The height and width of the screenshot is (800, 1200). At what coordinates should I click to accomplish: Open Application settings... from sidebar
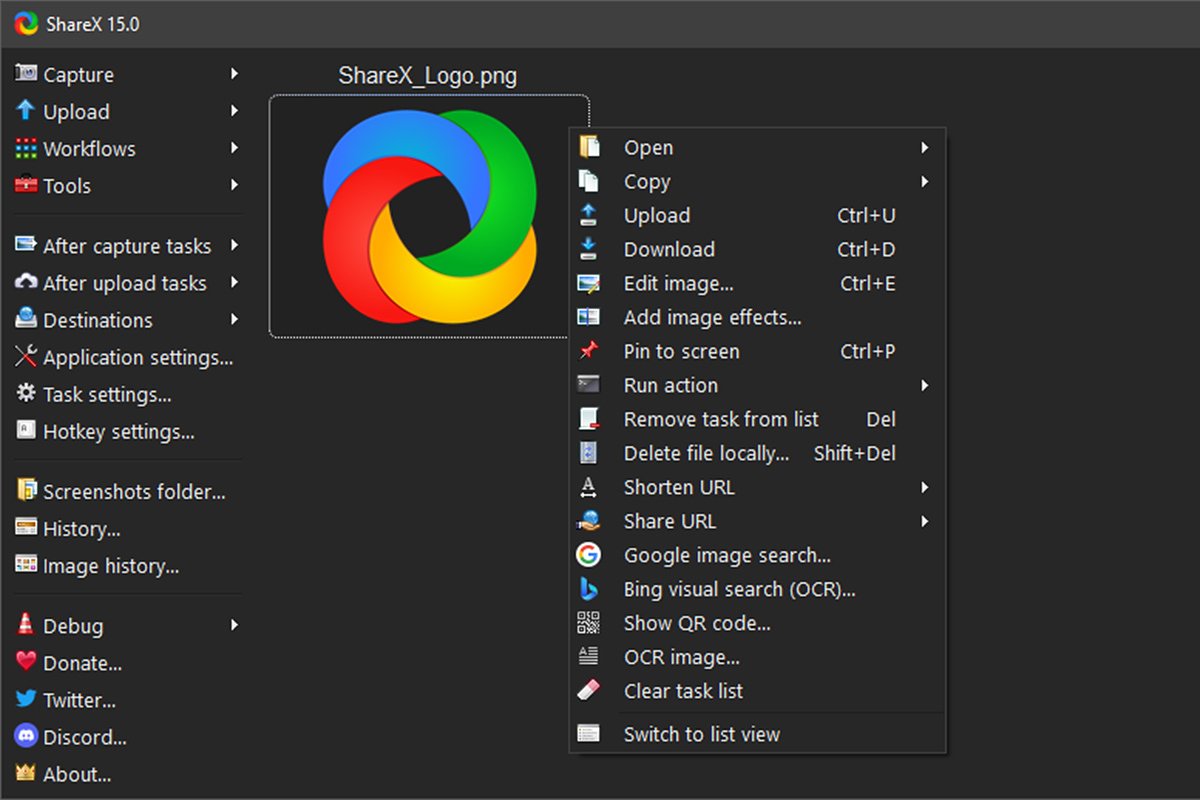(x=137, y=358)
